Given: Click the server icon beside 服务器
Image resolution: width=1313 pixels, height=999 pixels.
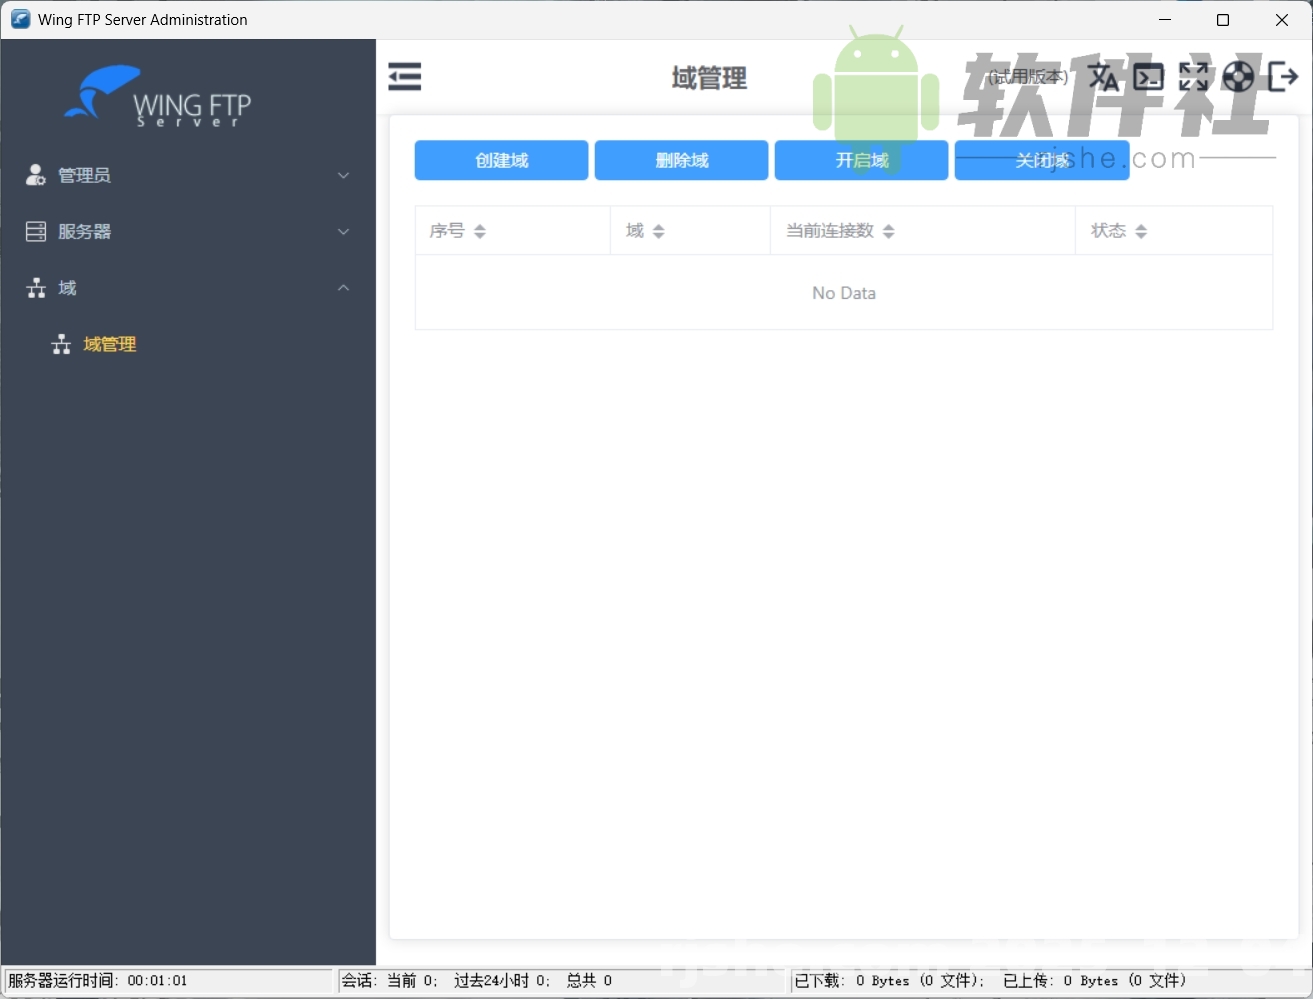Looking at the screenshot, I should click(34, 231).
